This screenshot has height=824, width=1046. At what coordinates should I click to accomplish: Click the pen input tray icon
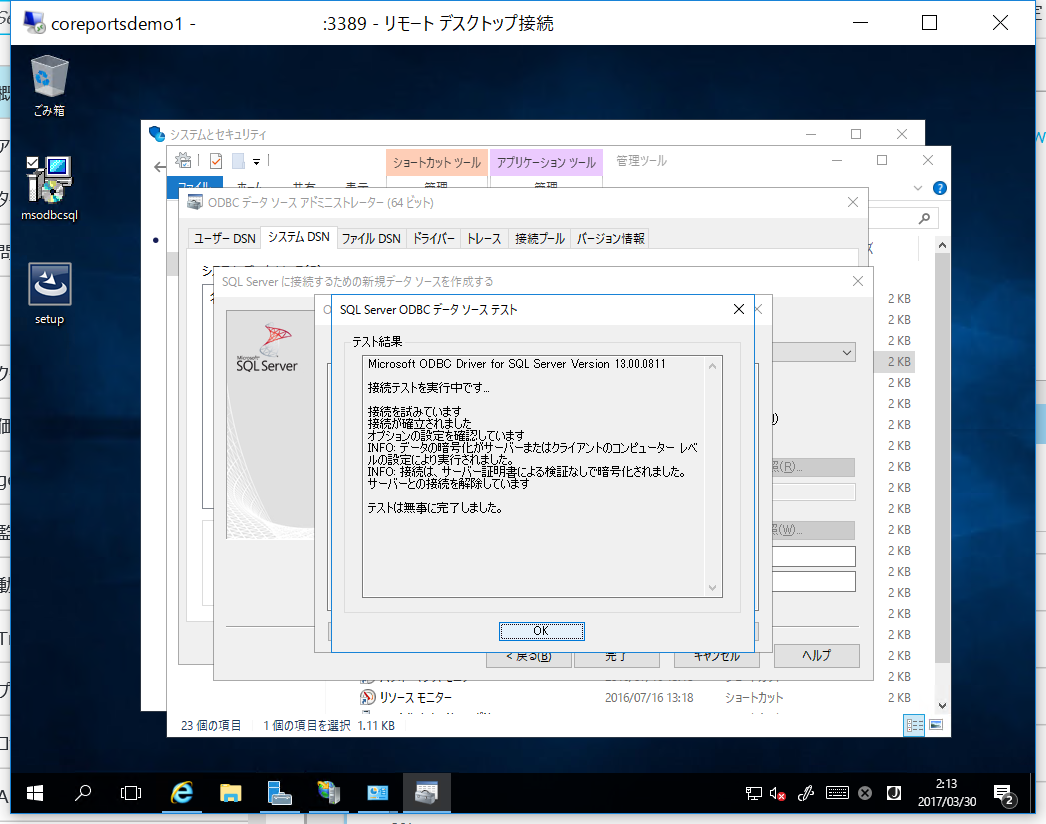point(806,793)
